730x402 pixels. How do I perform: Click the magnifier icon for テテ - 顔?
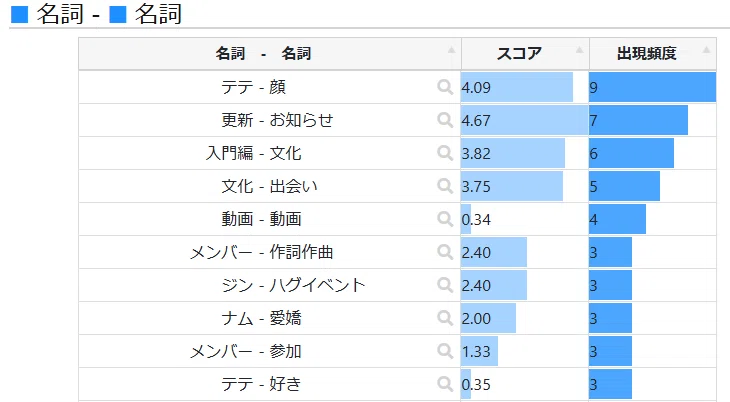click(445, 87)
